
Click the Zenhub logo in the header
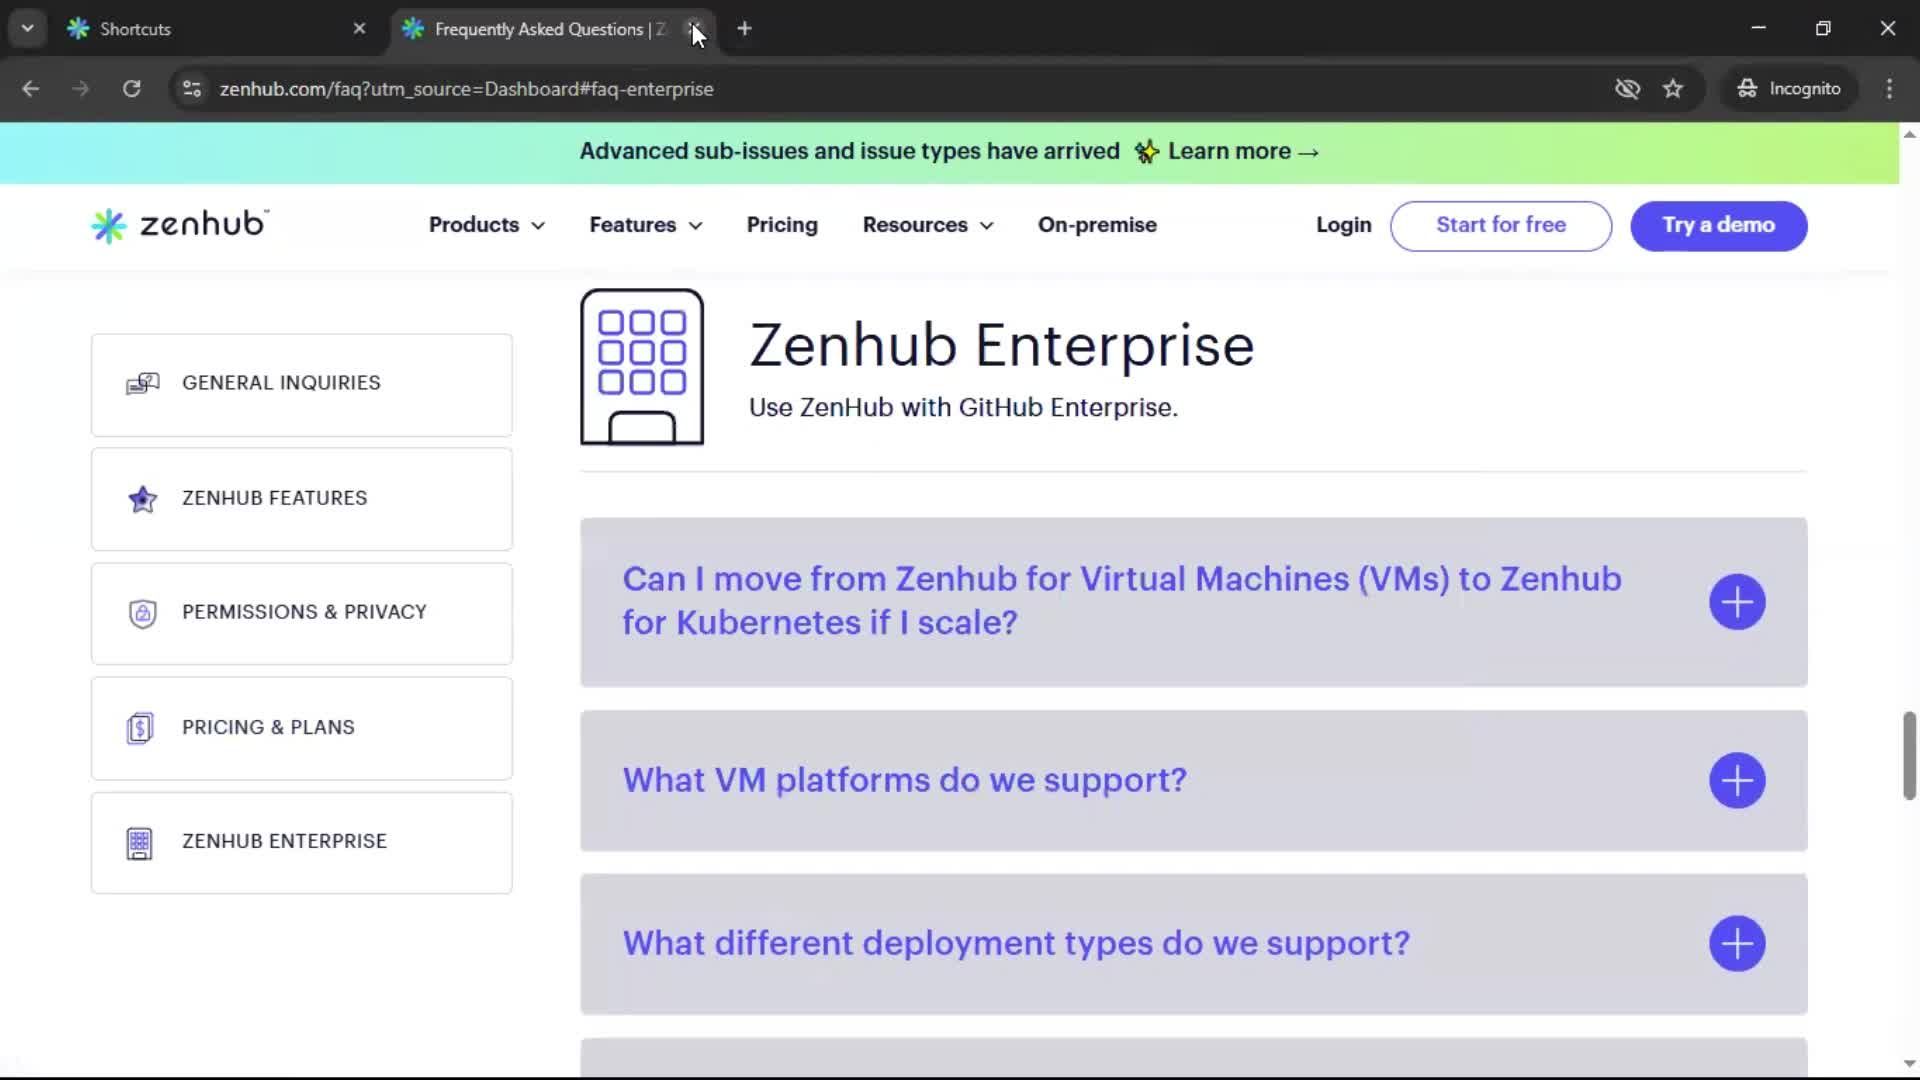coord(180,225)
